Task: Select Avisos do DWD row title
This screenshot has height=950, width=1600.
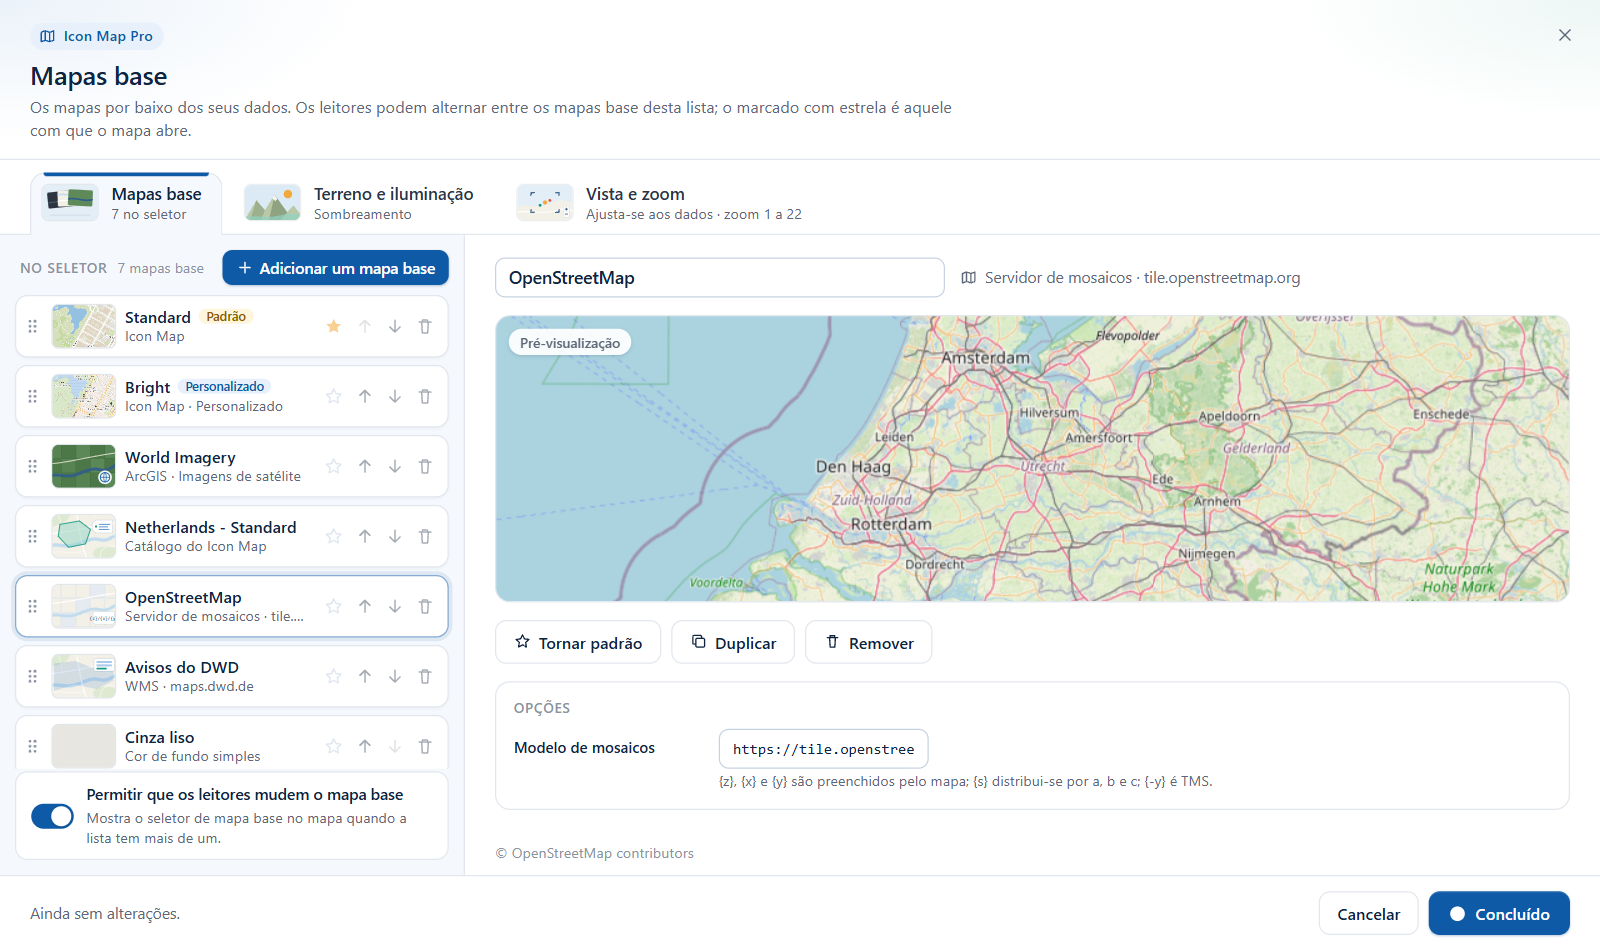Action: tap(182, 667)
